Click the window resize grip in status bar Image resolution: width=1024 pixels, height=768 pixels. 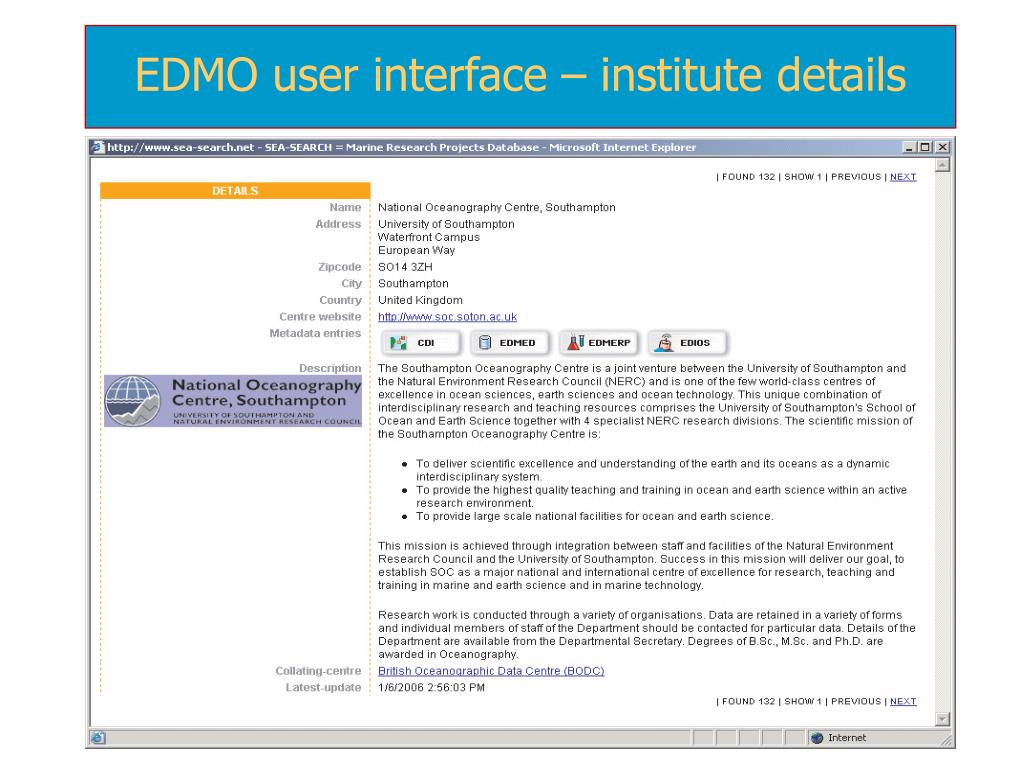point(946,739)
